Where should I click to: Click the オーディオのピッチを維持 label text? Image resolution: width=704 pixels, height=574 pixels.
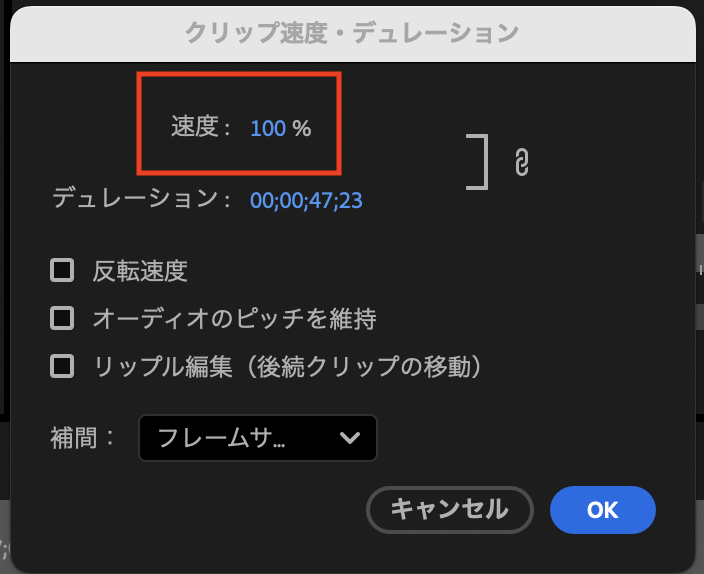(x=234, y=318)
